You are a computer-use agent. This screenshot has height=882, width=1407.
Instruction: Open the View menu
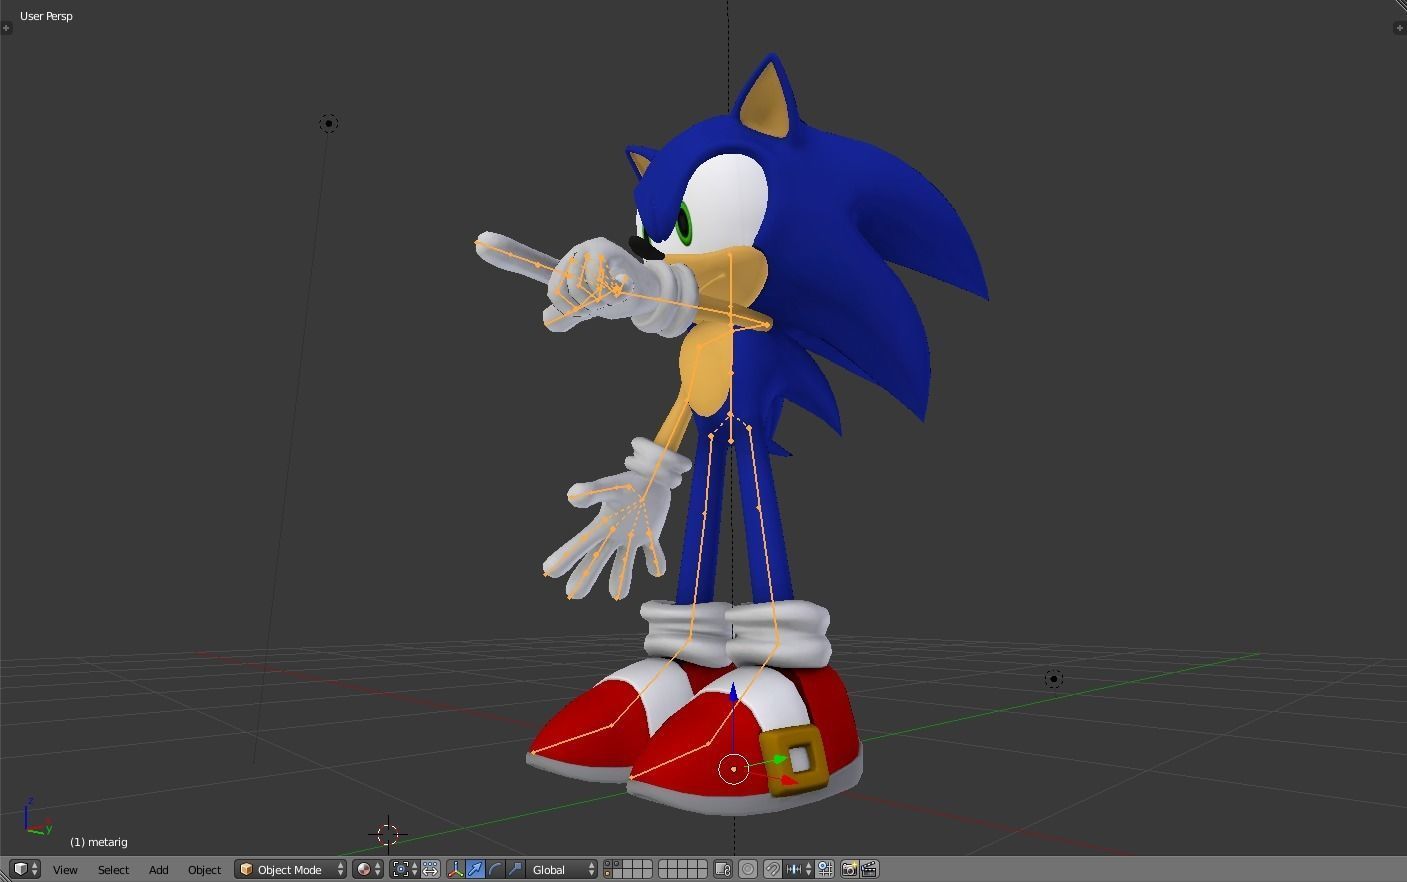click(x=65, y=870)
